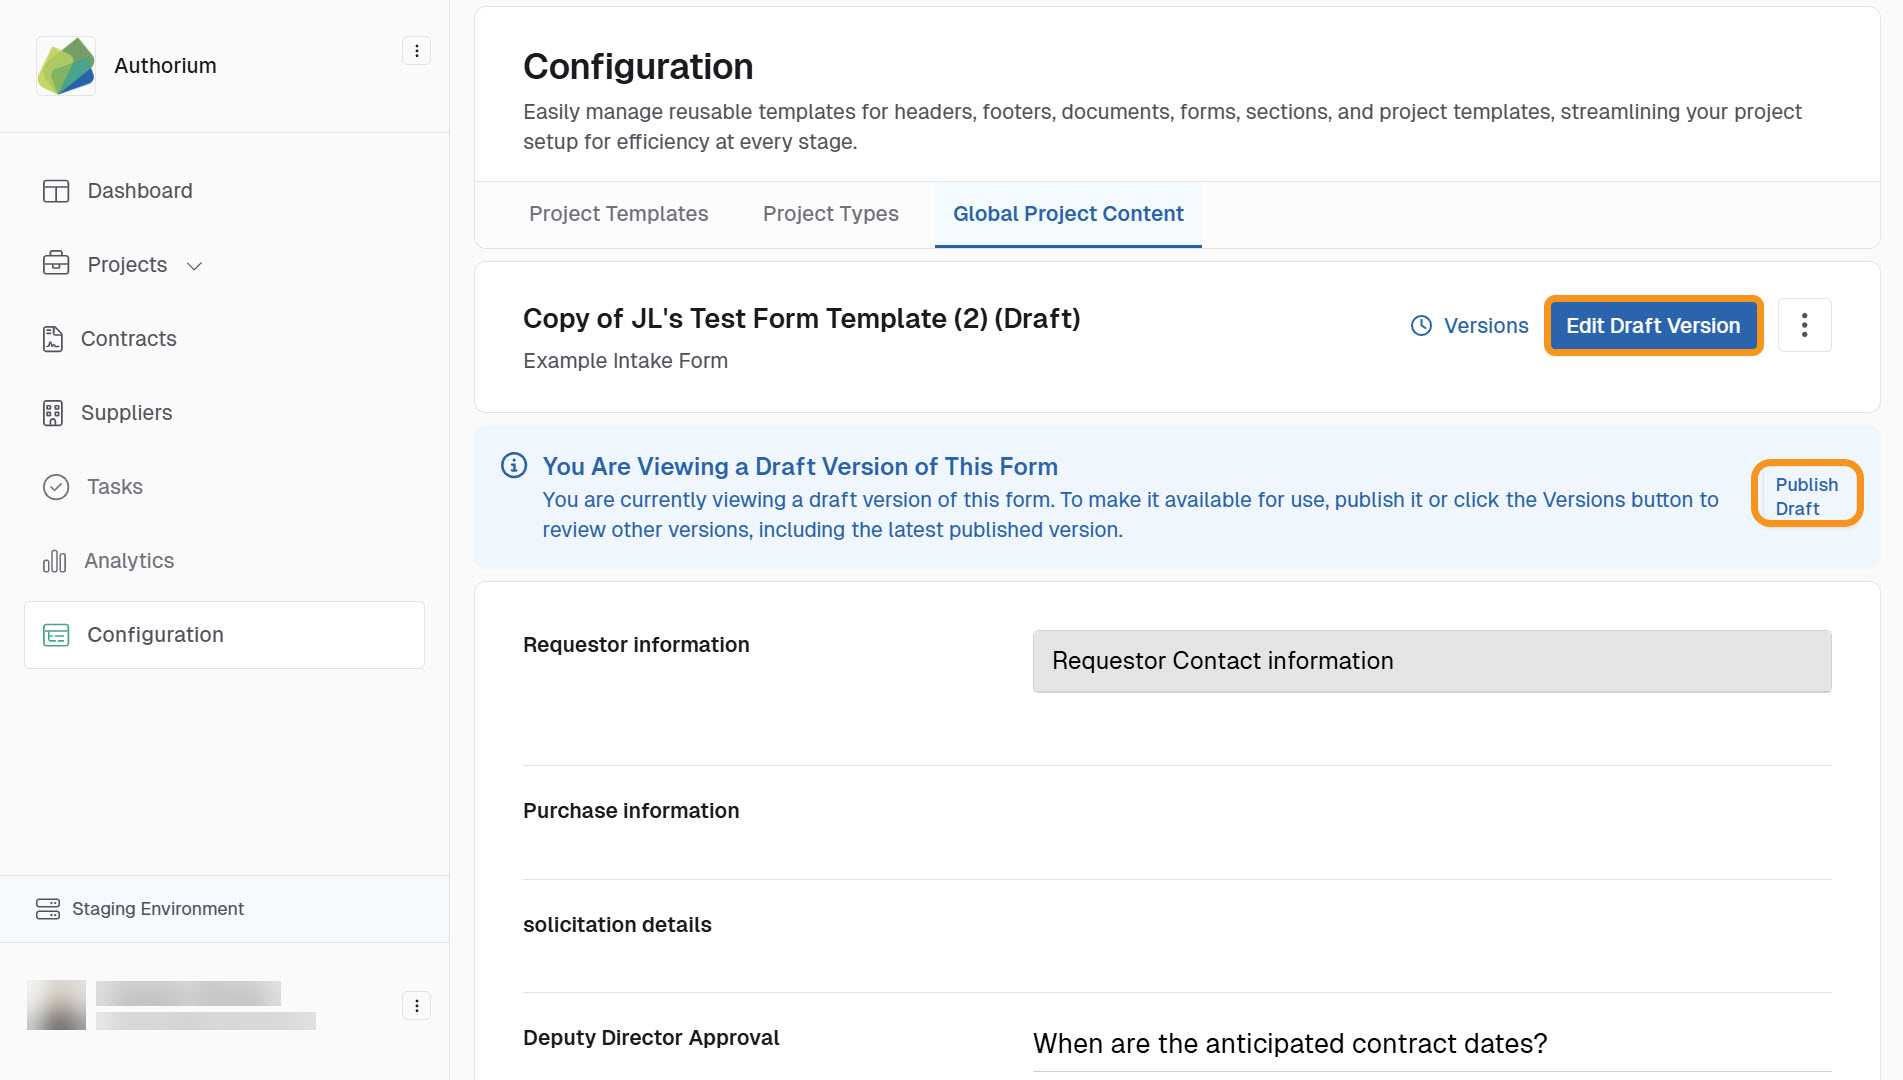
Task: Open the Project Types tab
Action: (x=830, y=213)
